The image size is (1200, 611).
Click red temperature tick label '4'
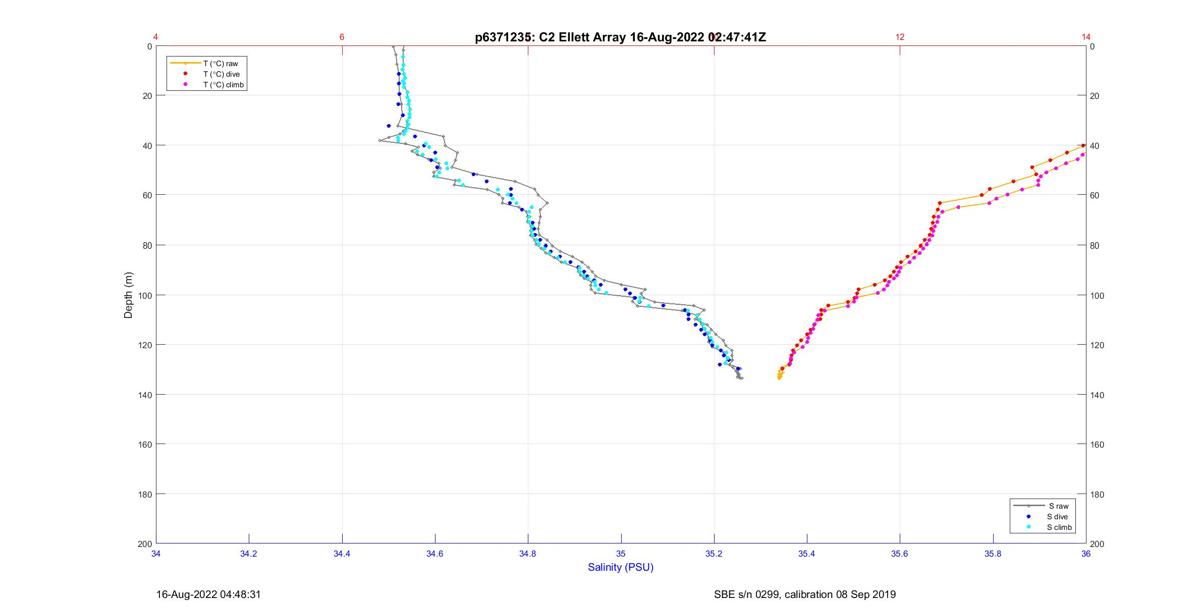156,37
